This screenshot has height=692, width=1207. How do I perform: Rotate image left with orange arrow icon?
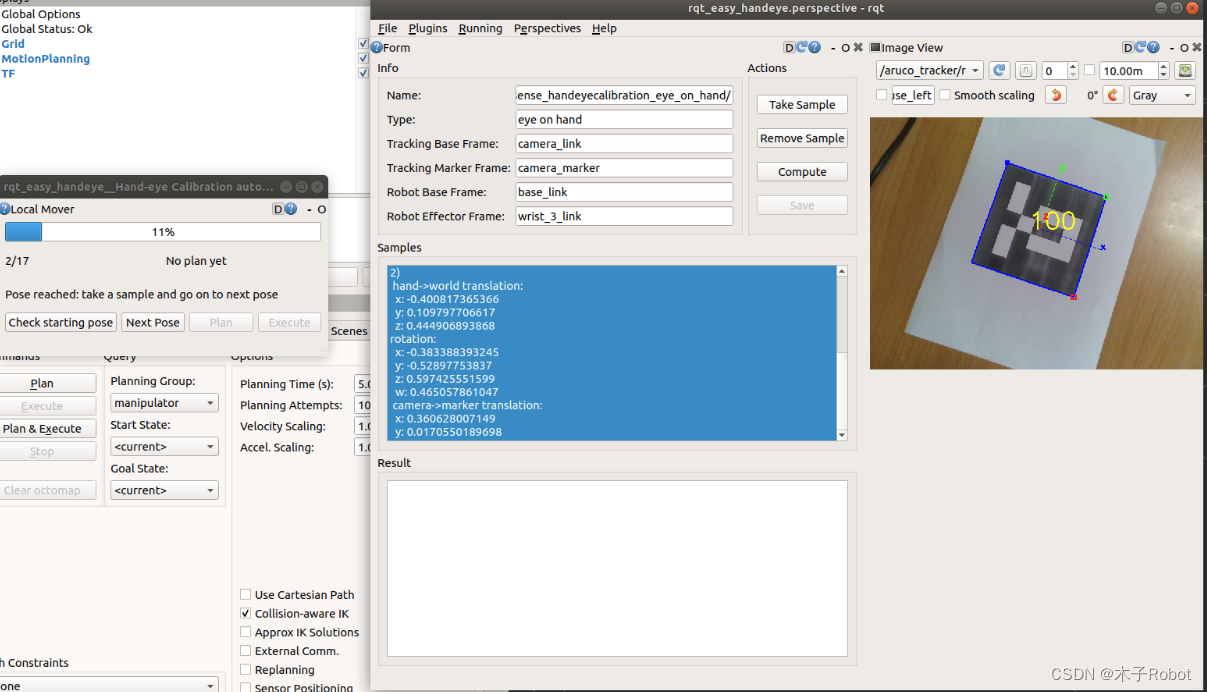[1057, 95]
